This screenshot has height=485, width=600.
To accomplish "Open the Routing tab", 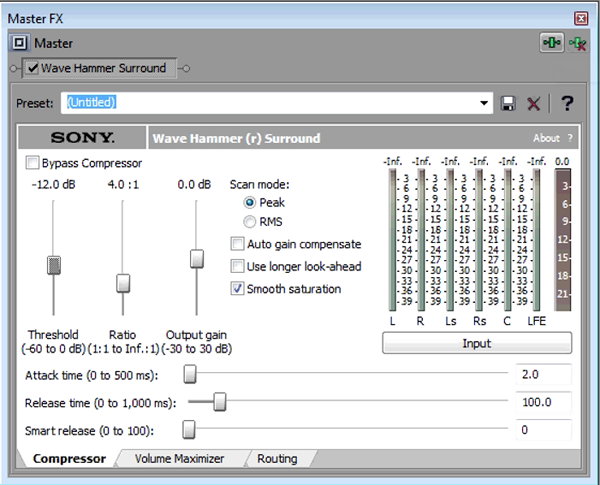I will 277,458.
